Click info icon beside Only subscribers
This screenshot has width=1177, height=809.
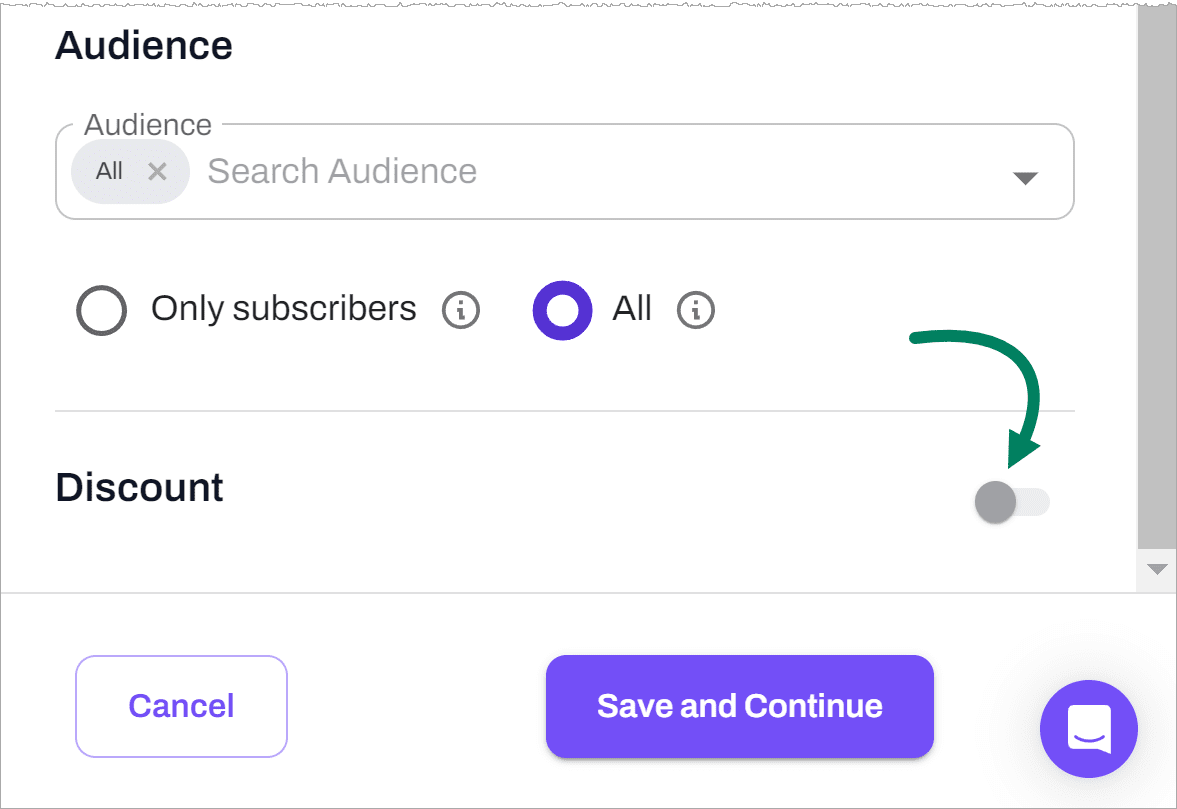pos(461,310)
